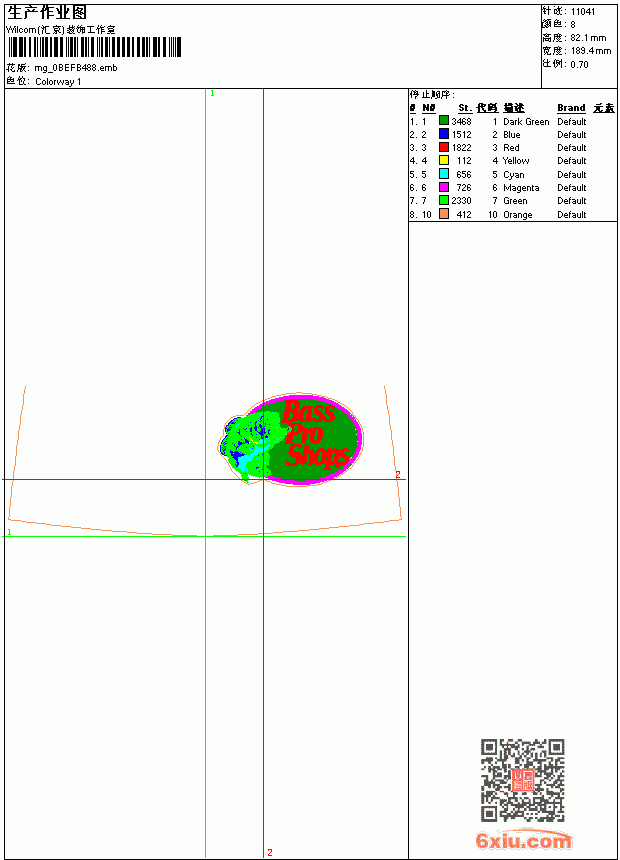Screen dimensions: 620x860
Task: Click the file name mg_0BEFB488.emb
Action: tap(76, 68)
